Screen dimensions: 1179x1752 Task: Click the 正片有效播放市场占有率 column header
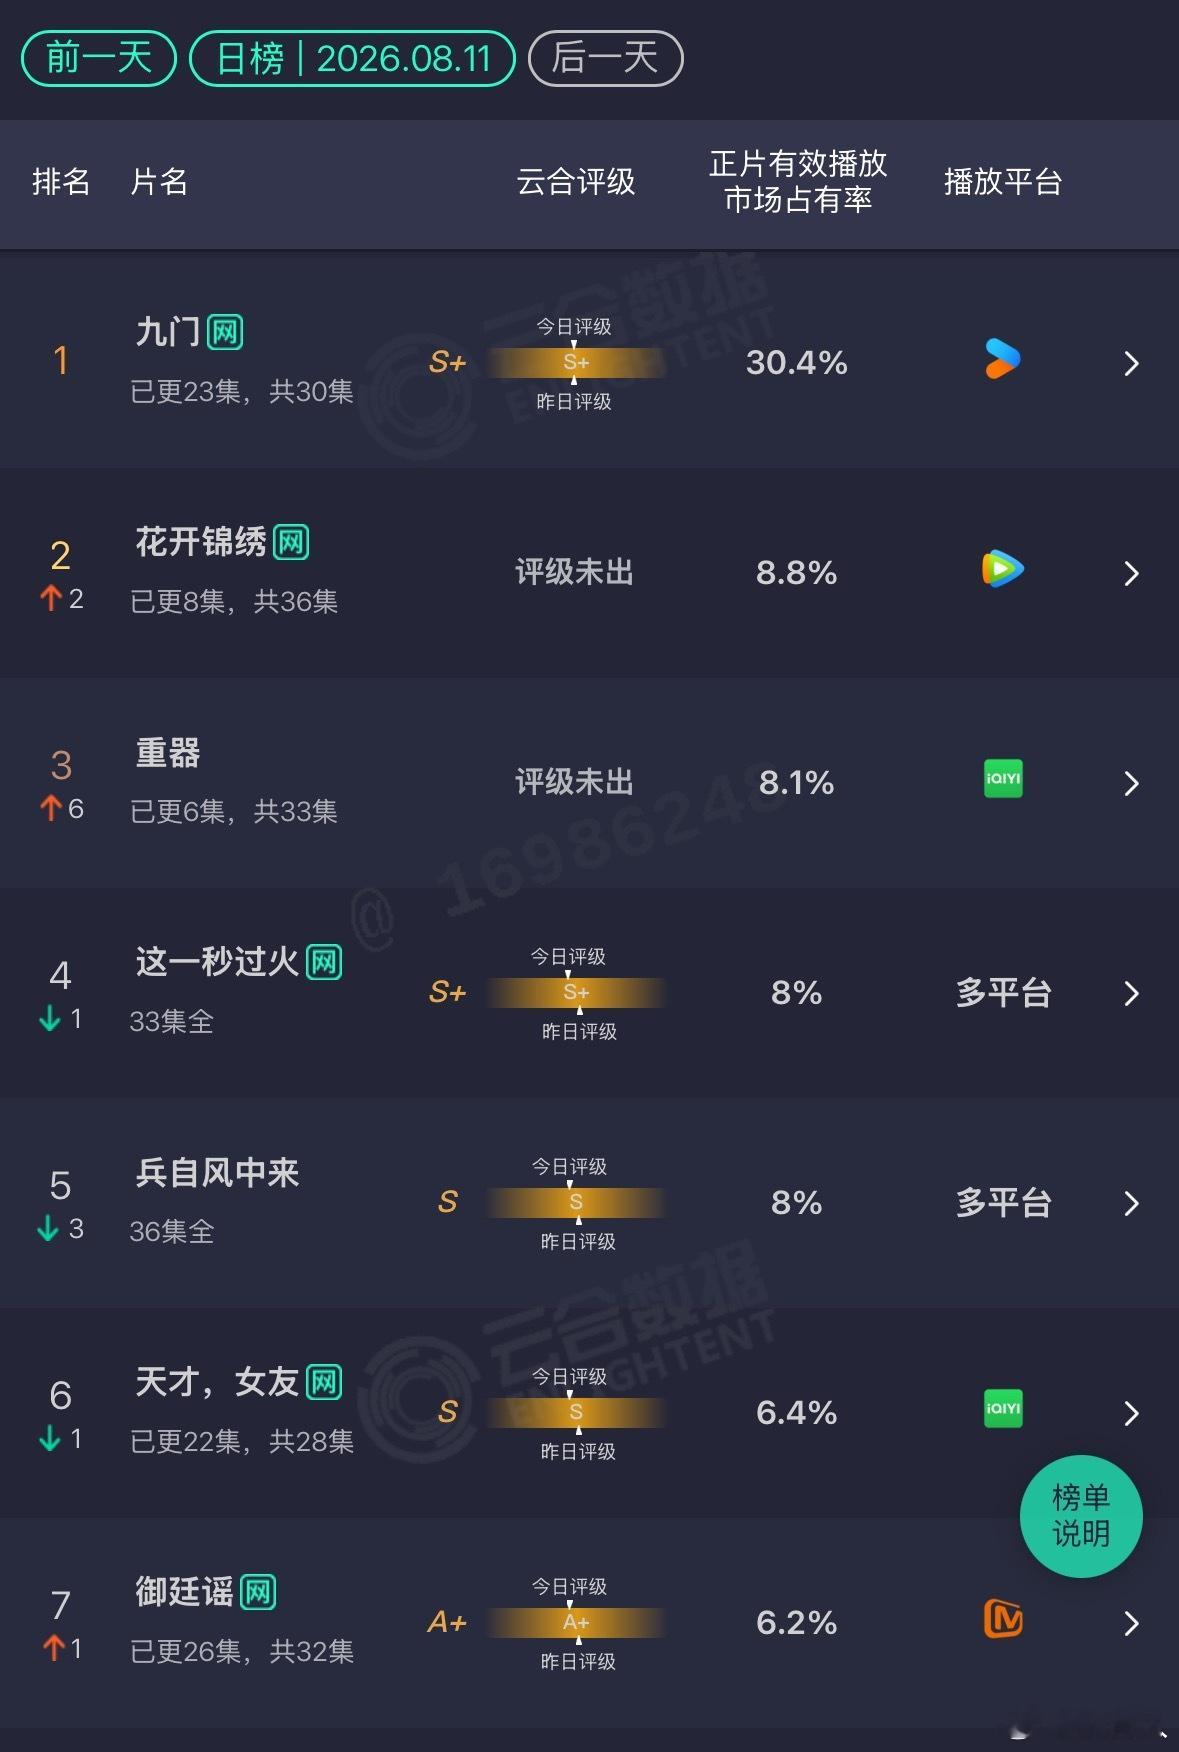pos(798,182)
